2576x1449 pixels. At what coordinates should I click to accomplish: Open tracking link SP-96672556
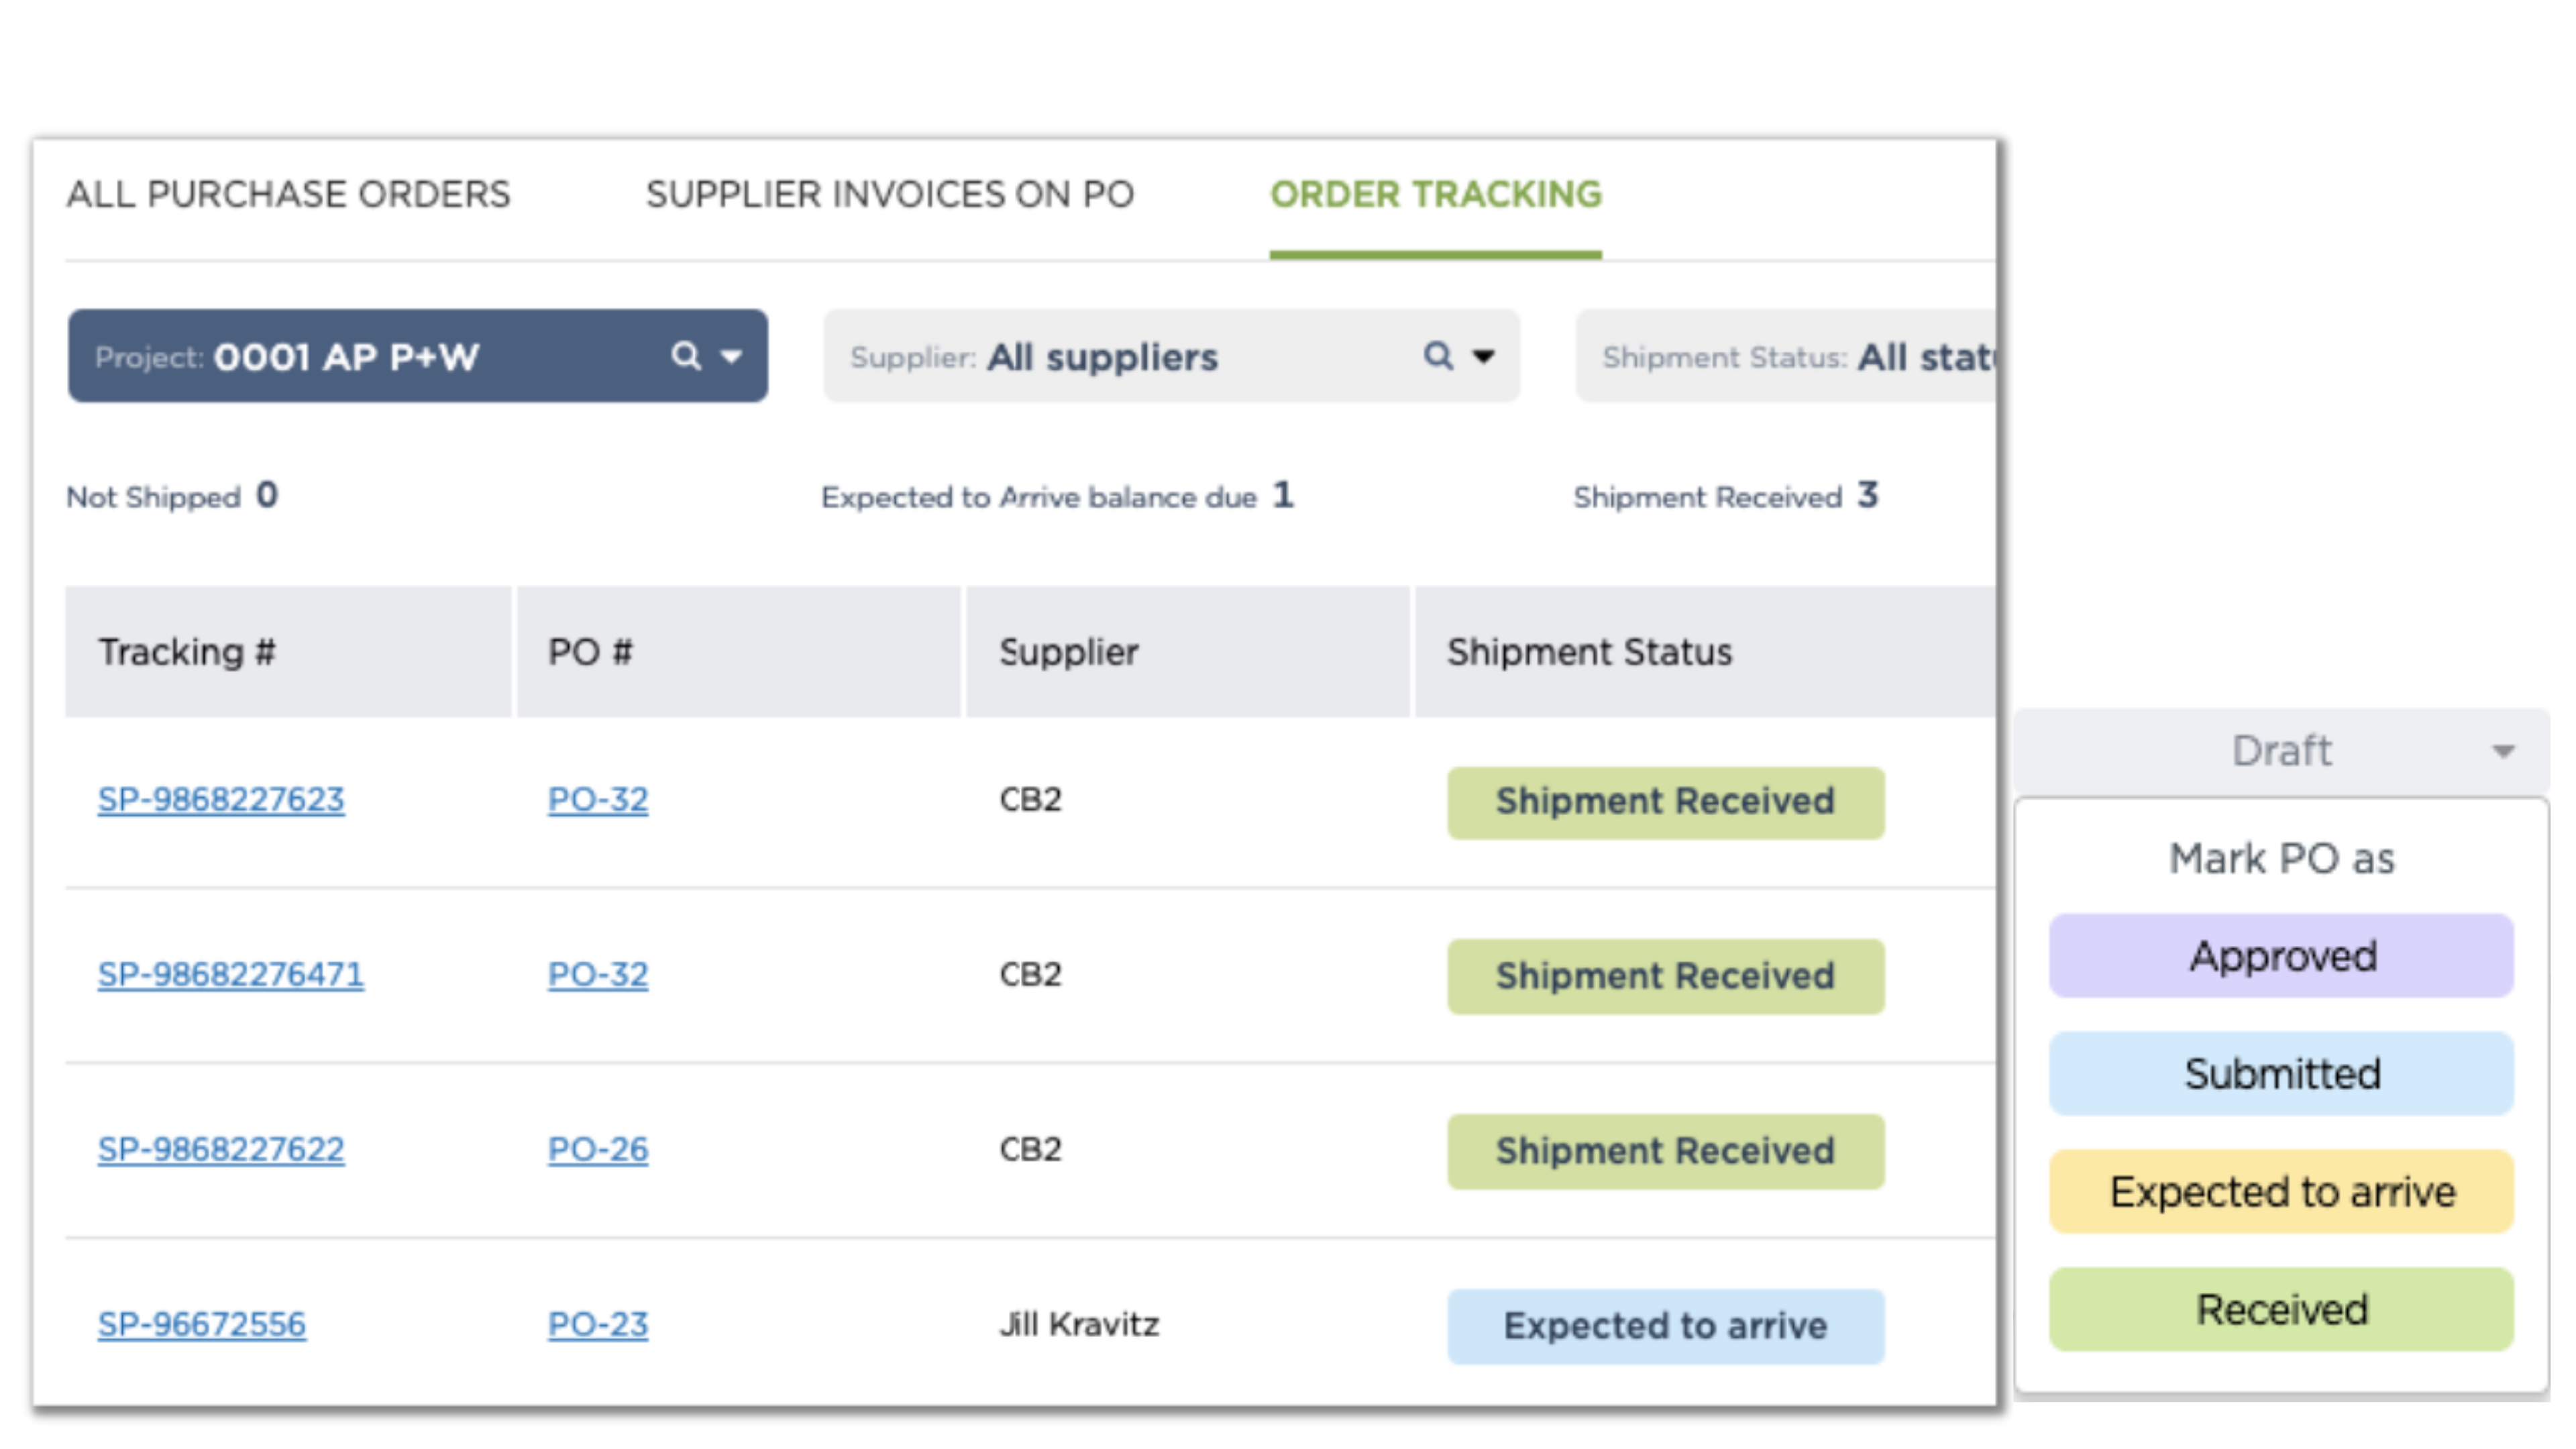pos(202,1325)
